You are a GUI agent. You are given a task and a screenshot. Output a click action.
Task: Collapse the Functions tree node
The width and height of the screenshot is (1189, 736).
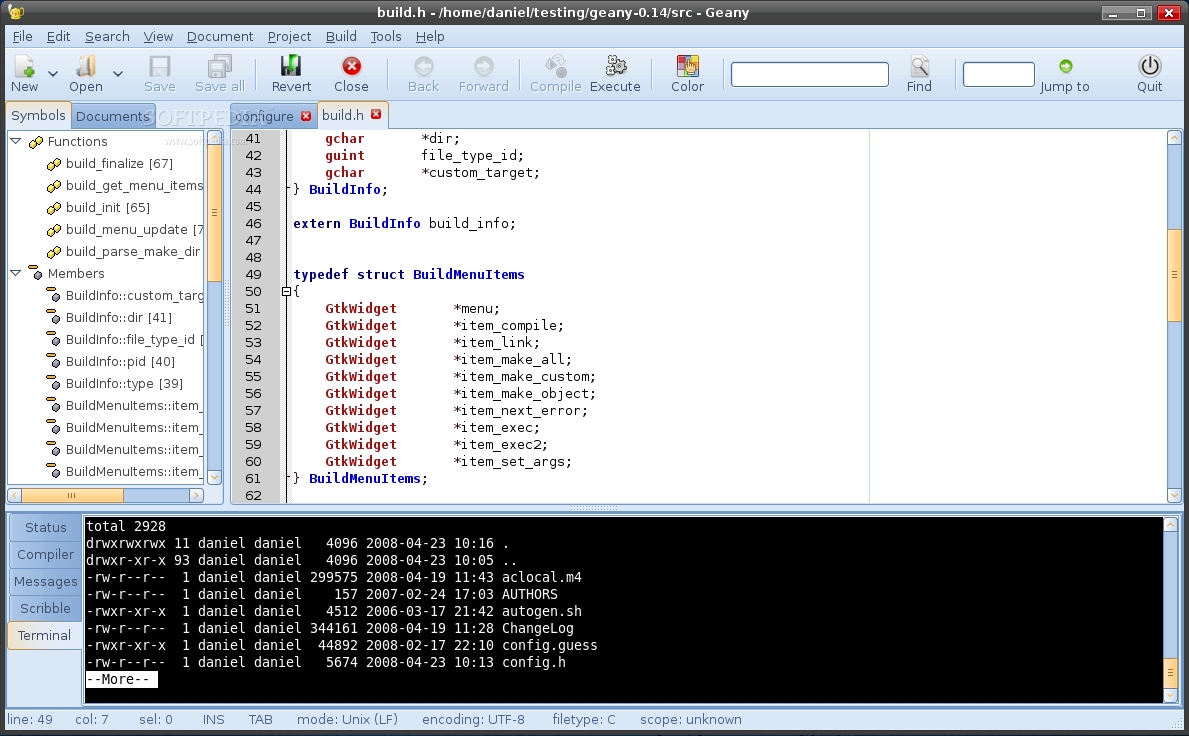point(15,141)
